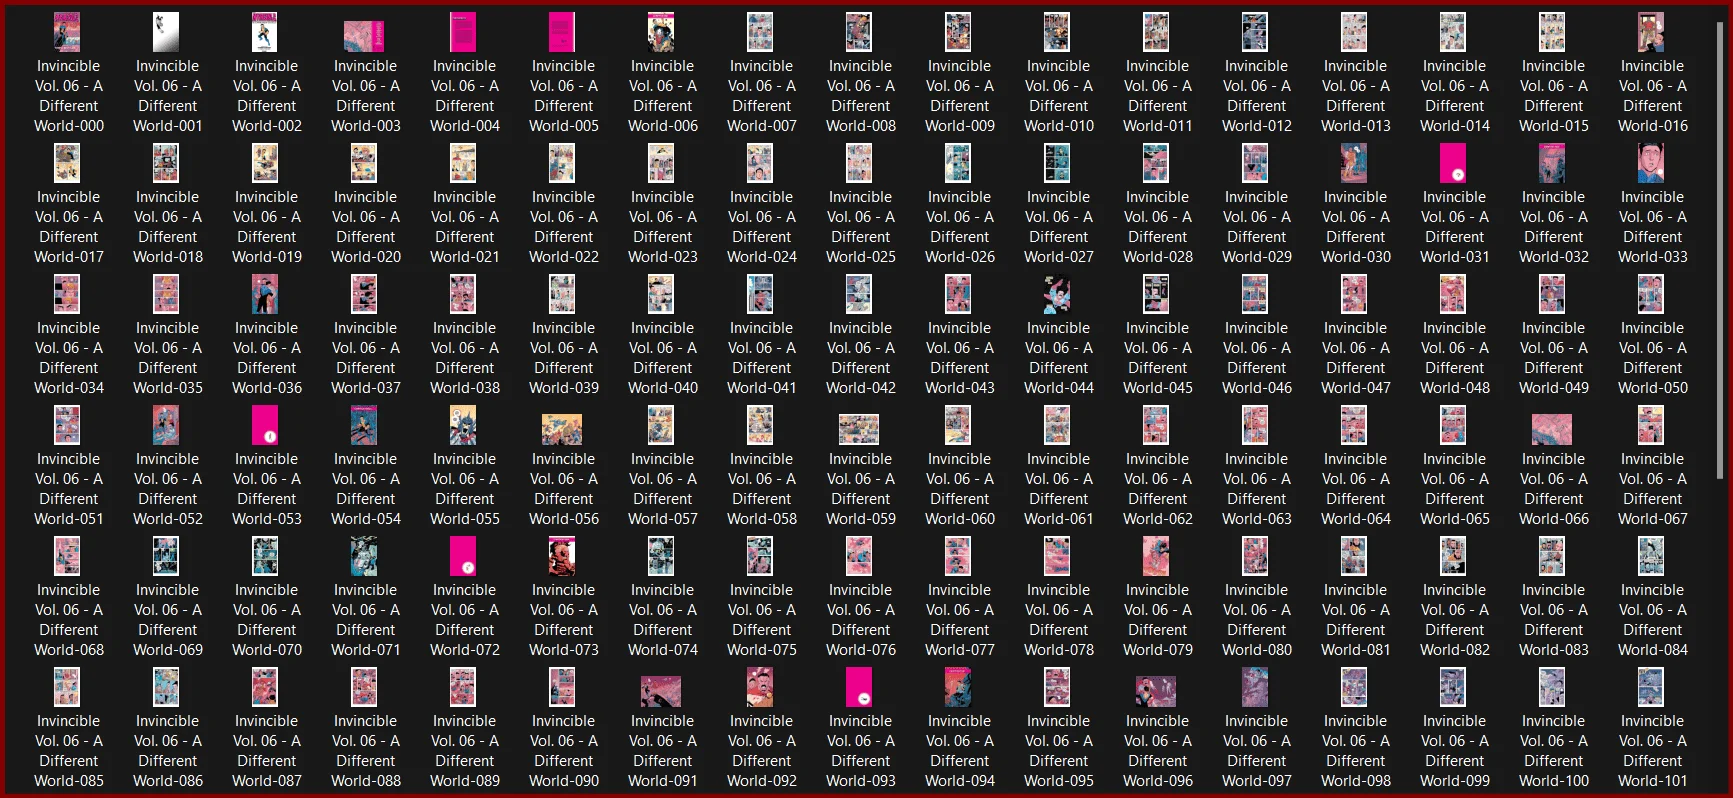
Task: Click the file name ending World-075
Action: 762,620
